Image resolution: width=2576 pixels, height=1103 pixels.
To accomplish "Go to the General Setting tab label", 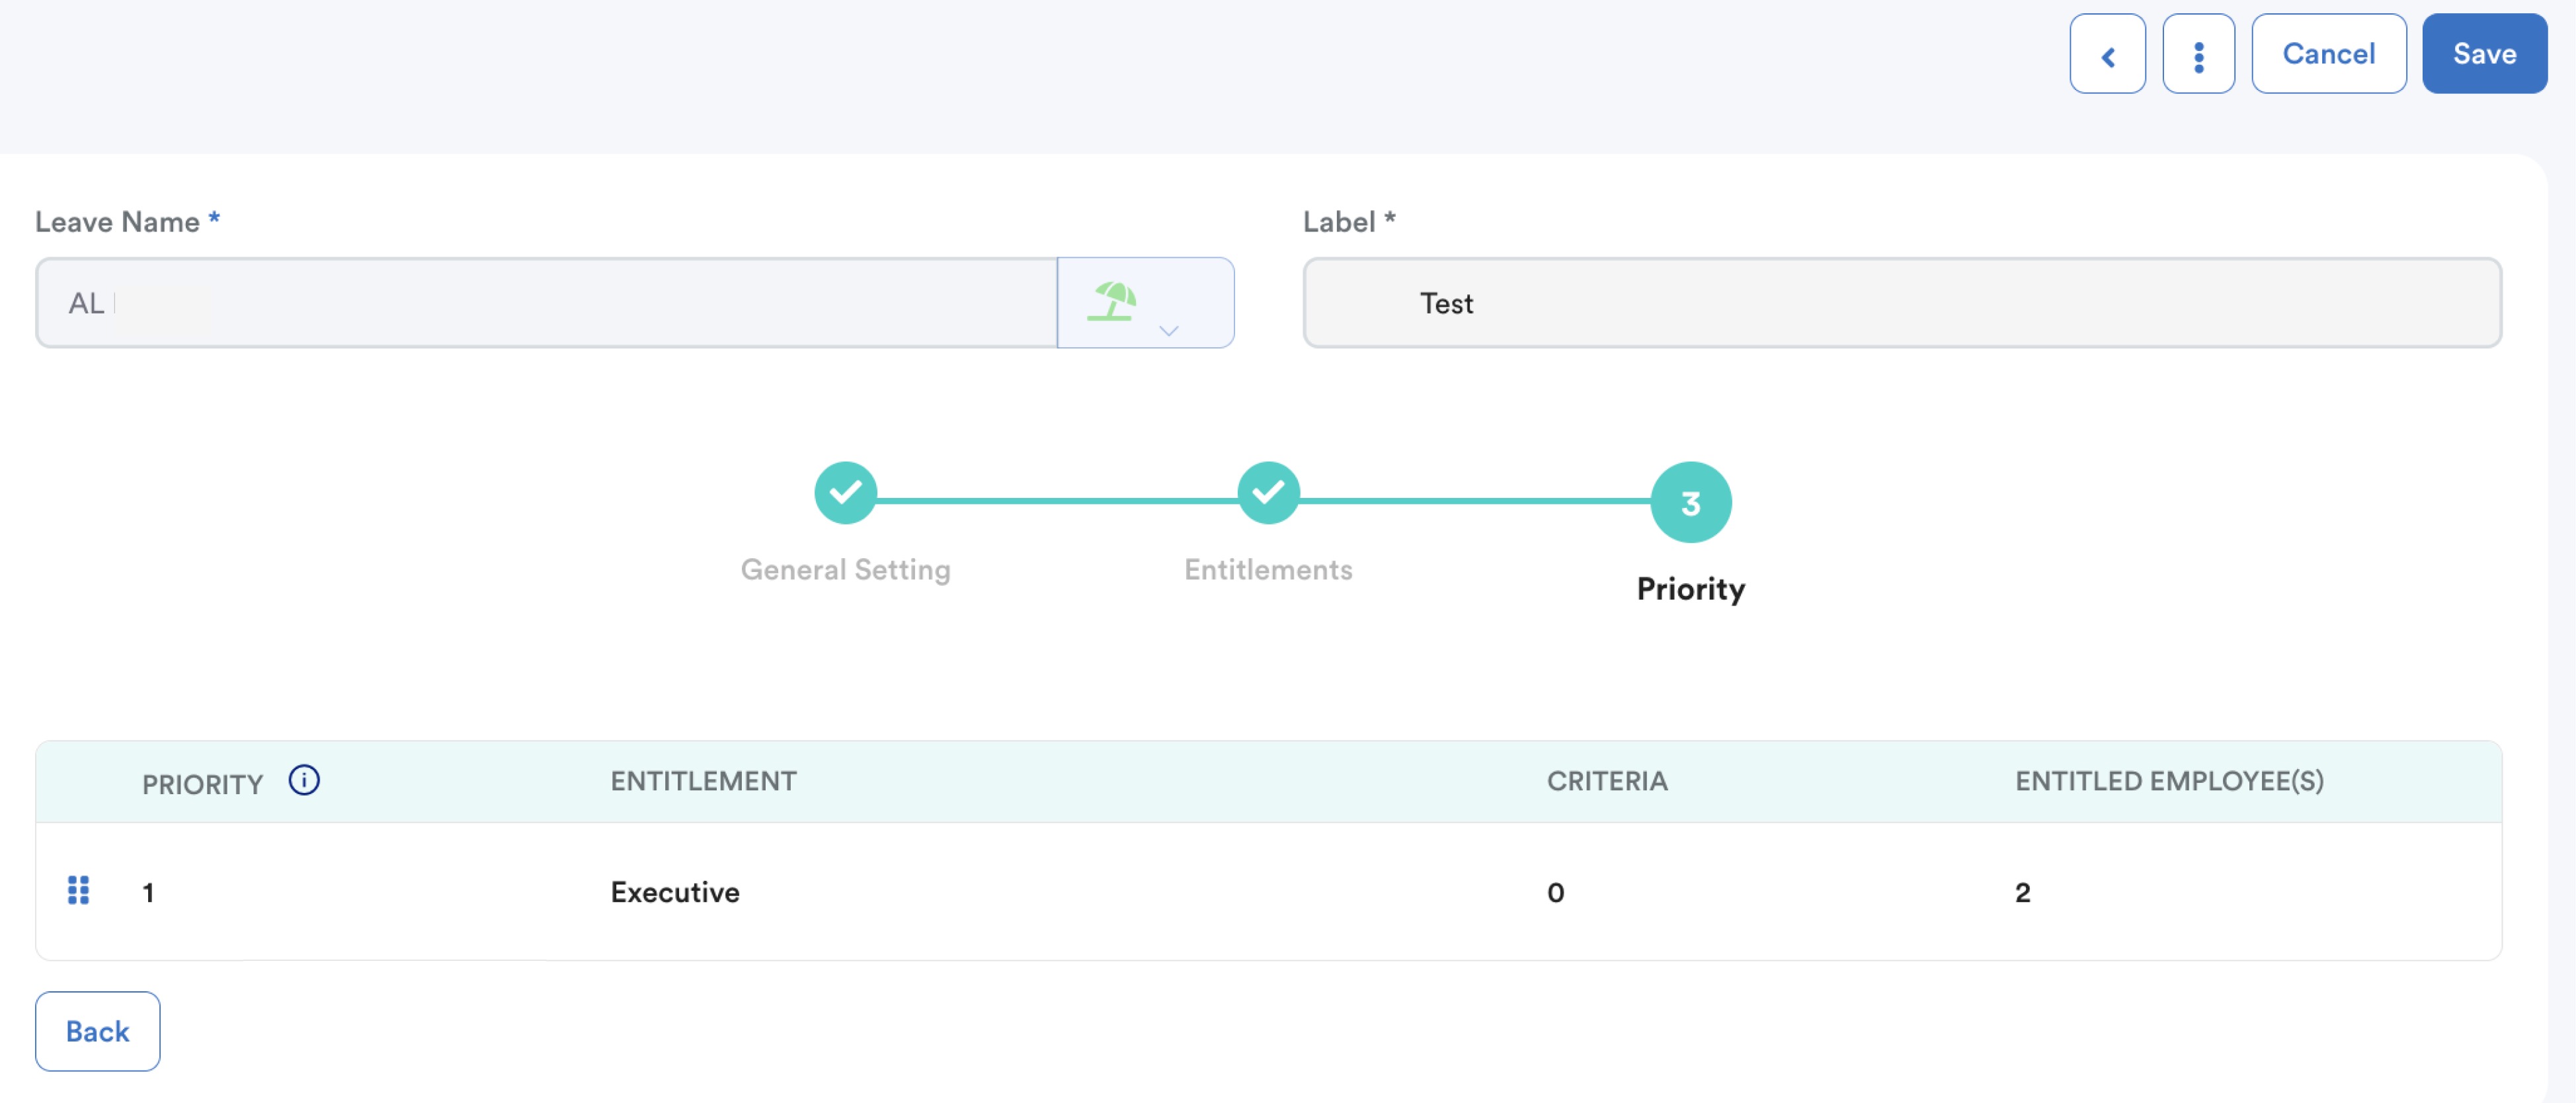I will (x=845, y=569).
